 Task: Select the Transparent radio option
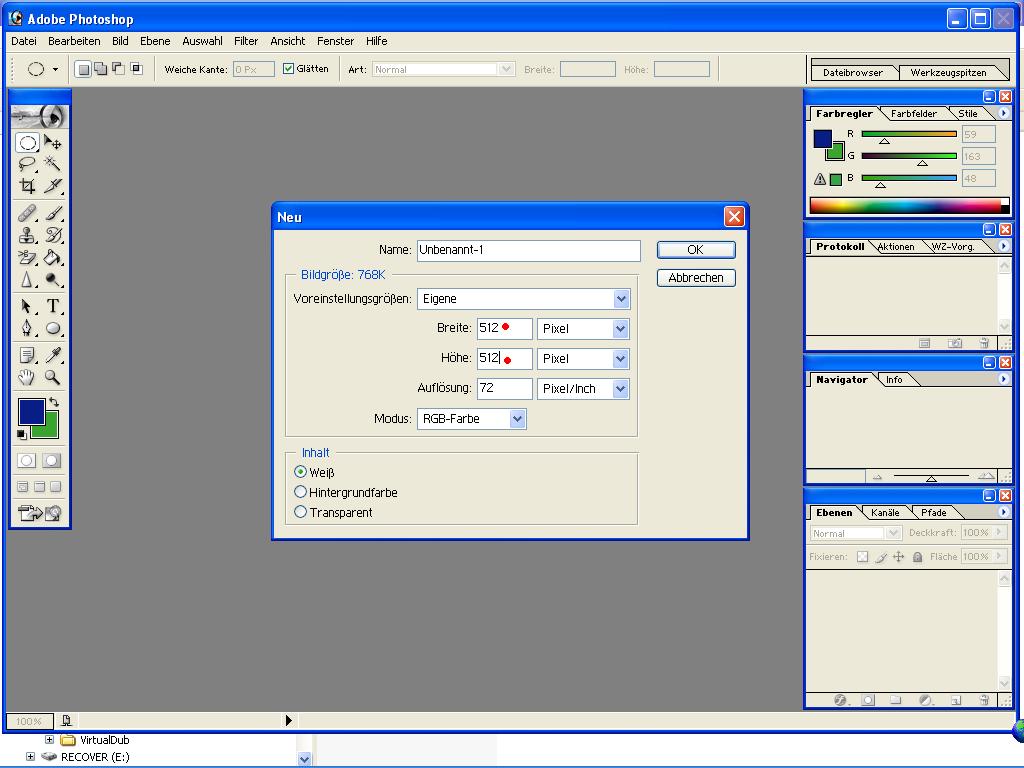(300, 512)
